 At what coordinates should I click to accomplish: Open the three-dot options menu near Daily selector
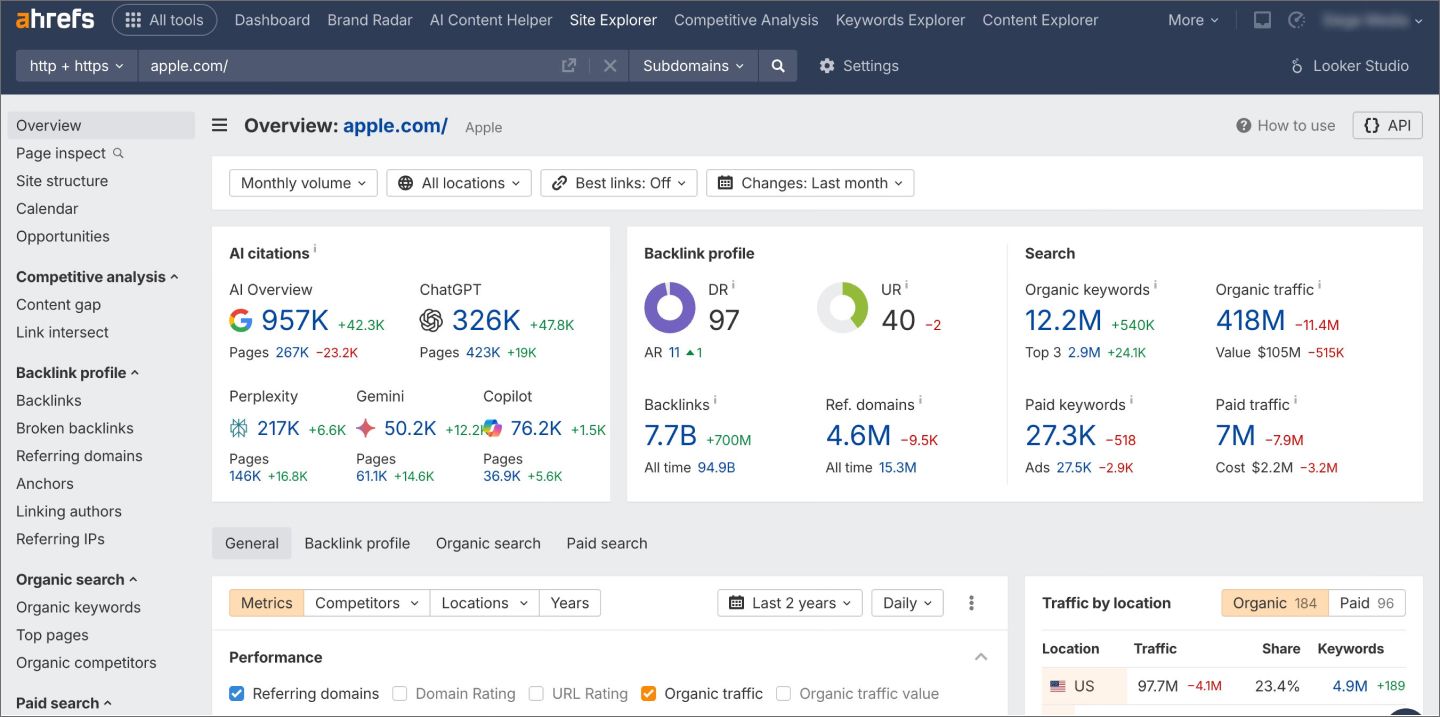click(971, 602)
